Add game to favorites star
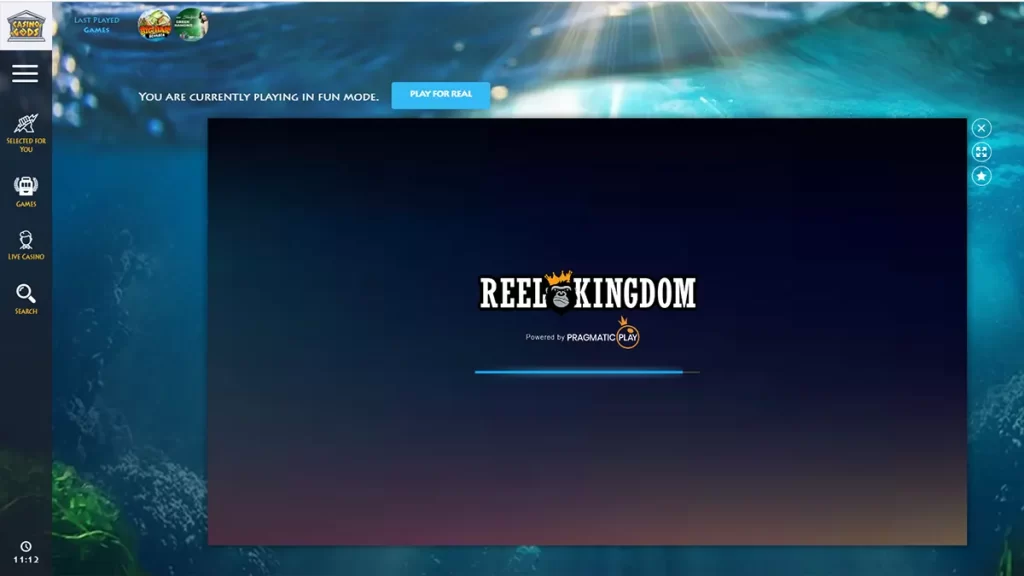 pos(981,176)
